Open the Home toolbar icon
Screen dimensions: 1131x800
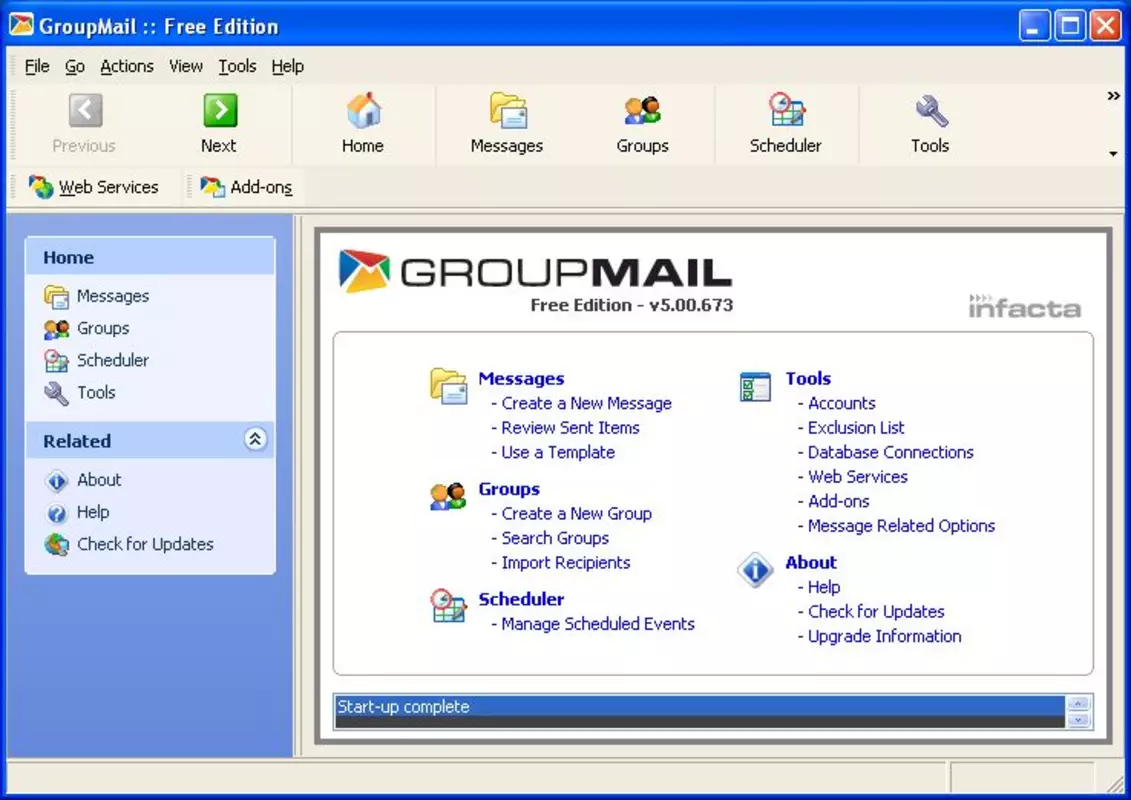pos(364,110)
